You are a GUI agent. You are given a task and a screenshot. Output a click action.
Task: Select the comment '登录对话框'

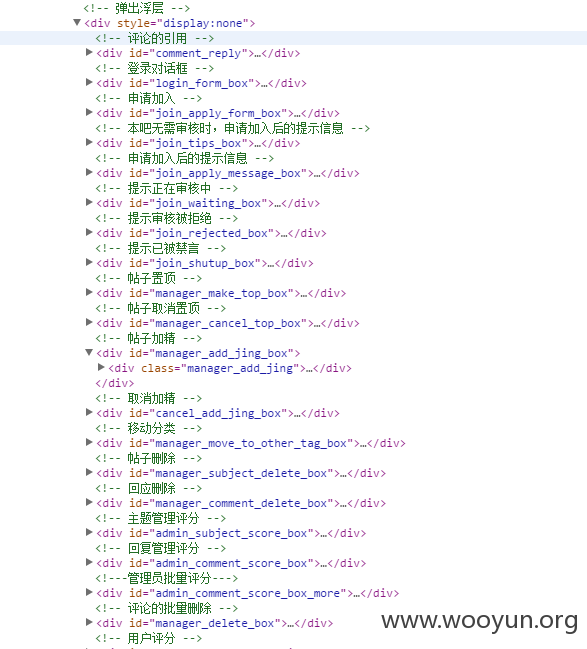tap(154, 68)
